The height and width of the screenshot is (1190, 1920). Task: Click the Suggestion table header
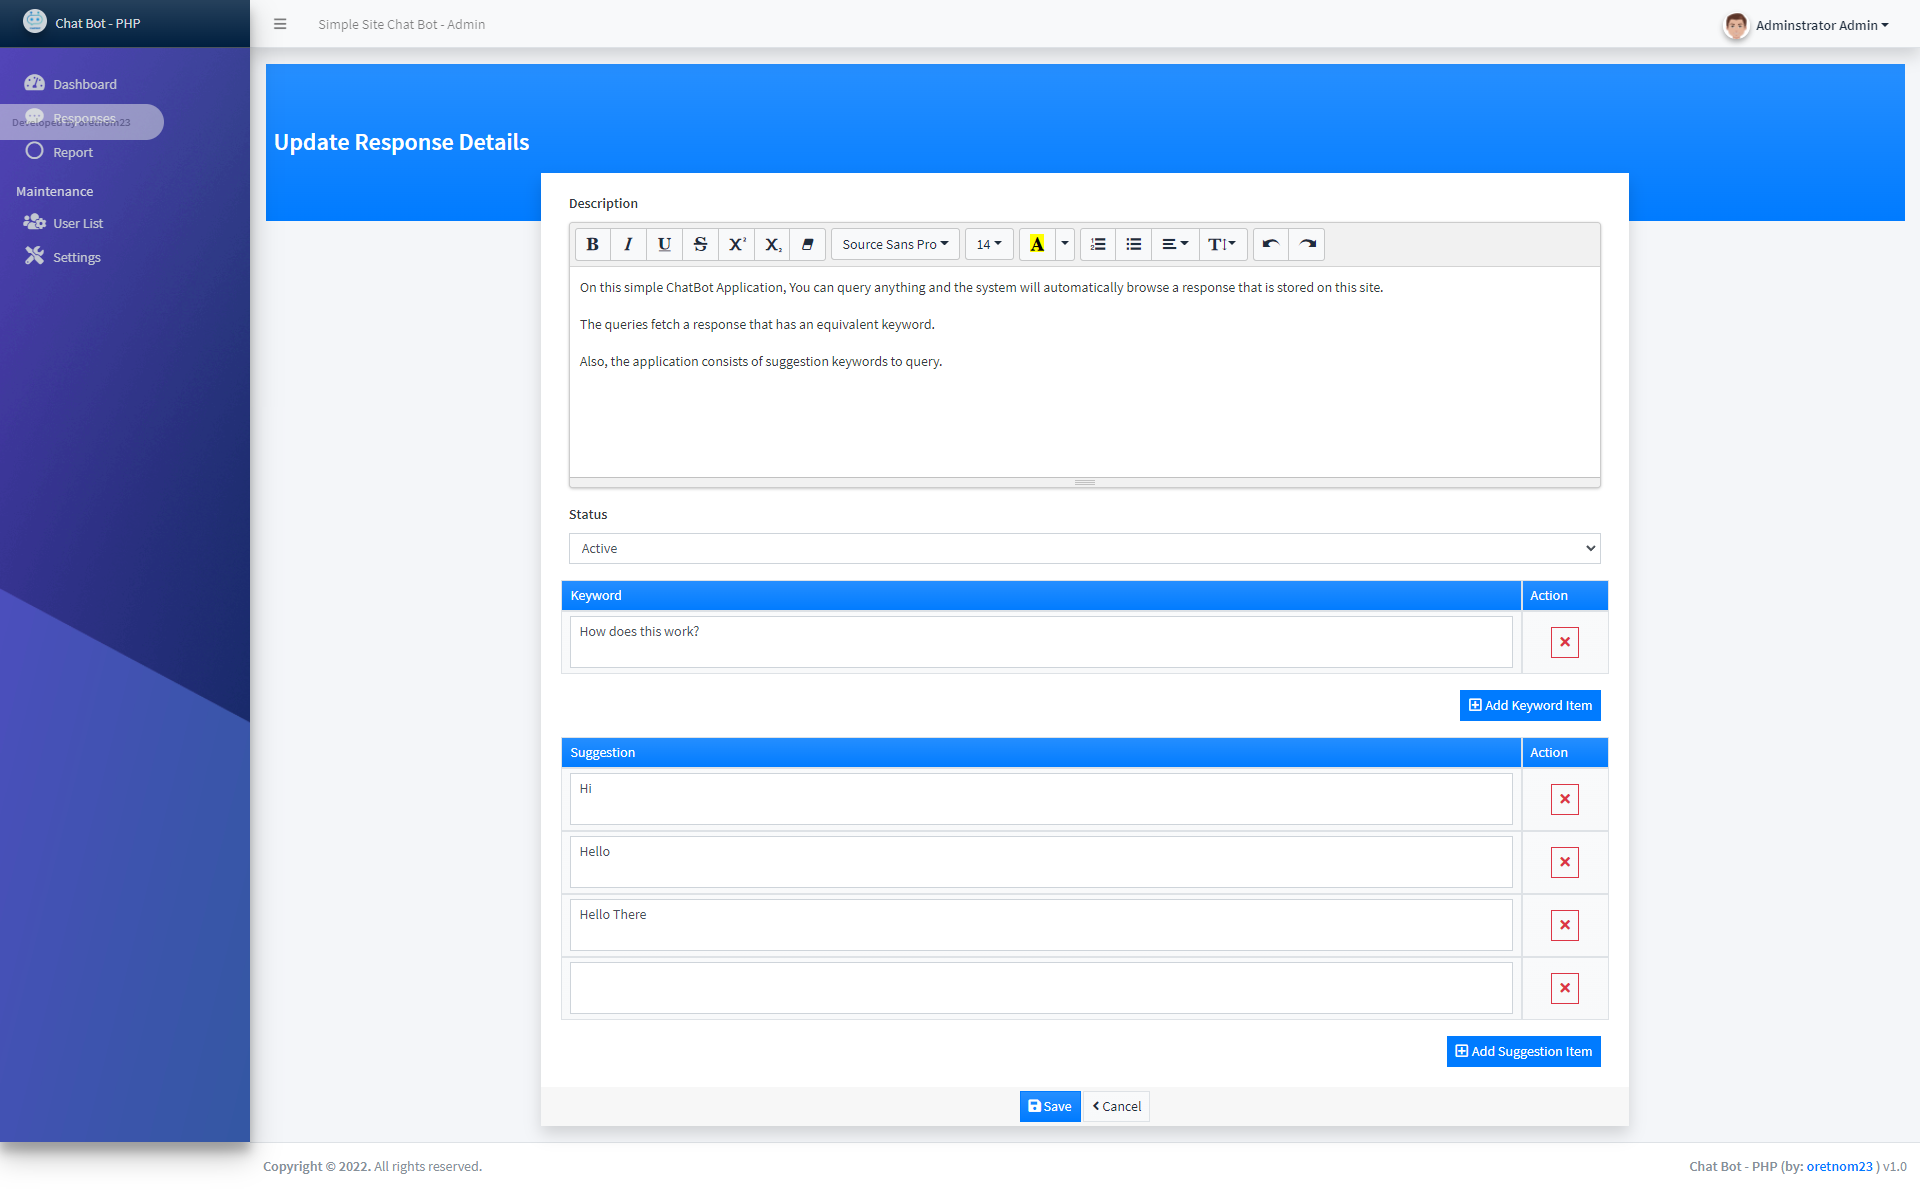point(1041,752)
